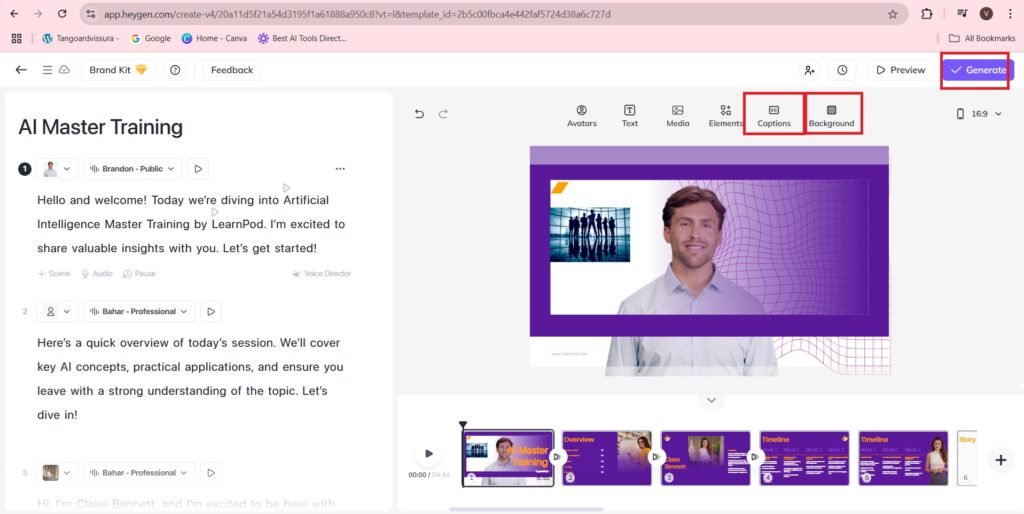
Task: Open the apps grid in the bookmarks bar
Action: click(x=17, y=39)
